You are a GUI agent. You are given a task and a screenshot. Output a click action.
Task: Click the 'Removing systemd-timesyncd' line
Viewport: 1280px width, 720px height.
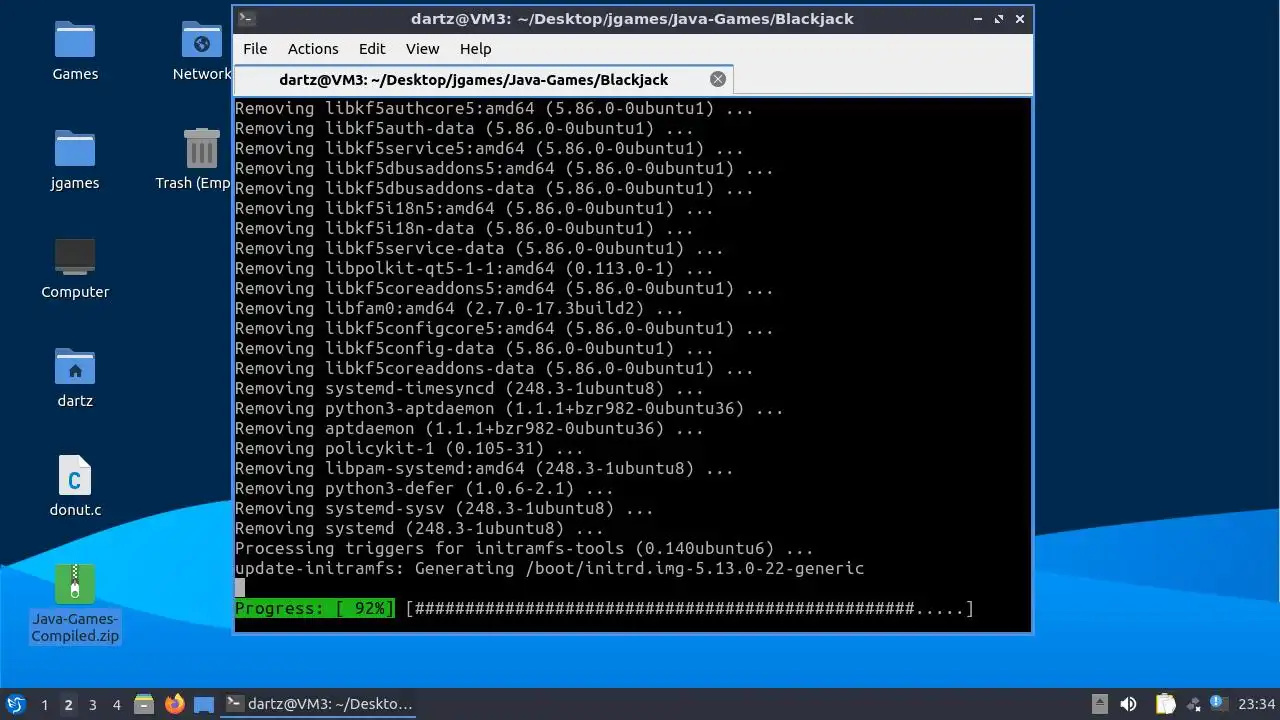pyautogui.click(x=469, y=388)
